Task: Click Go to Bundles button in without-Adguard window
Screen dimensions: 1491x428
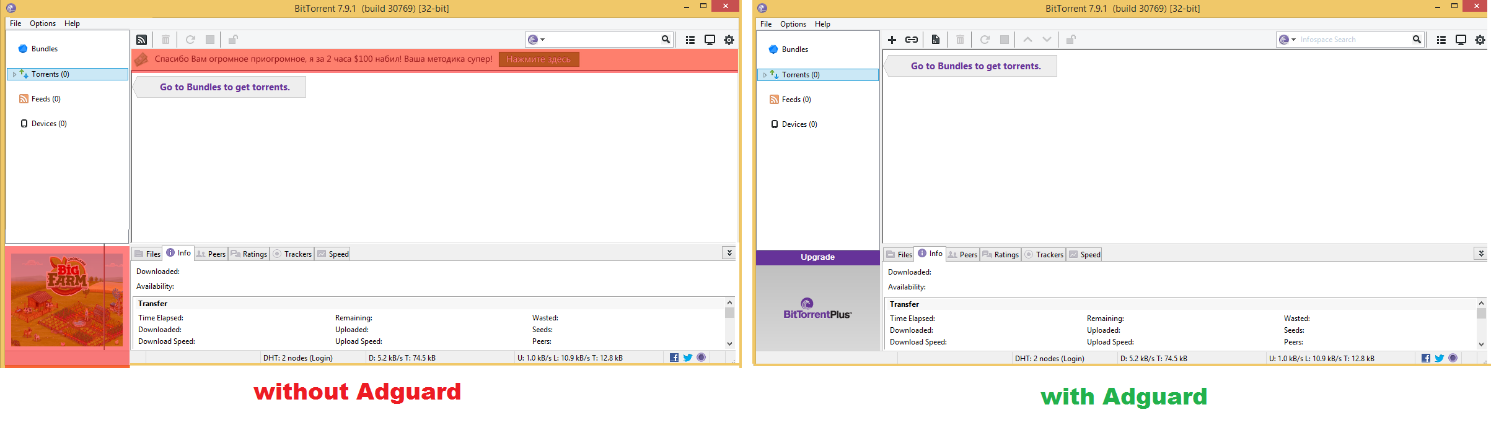Action: pyautogui.click(x=221, y=87)
